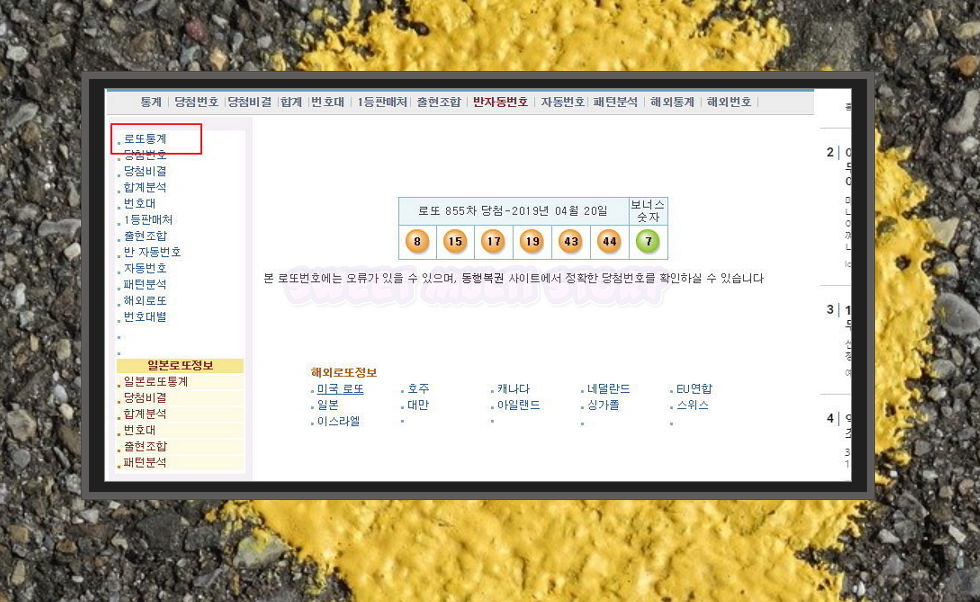Open the 이스라엘 overseas lotto link
Screen dimensions: 980x602
pyautogui.click(x=338, y=422)
